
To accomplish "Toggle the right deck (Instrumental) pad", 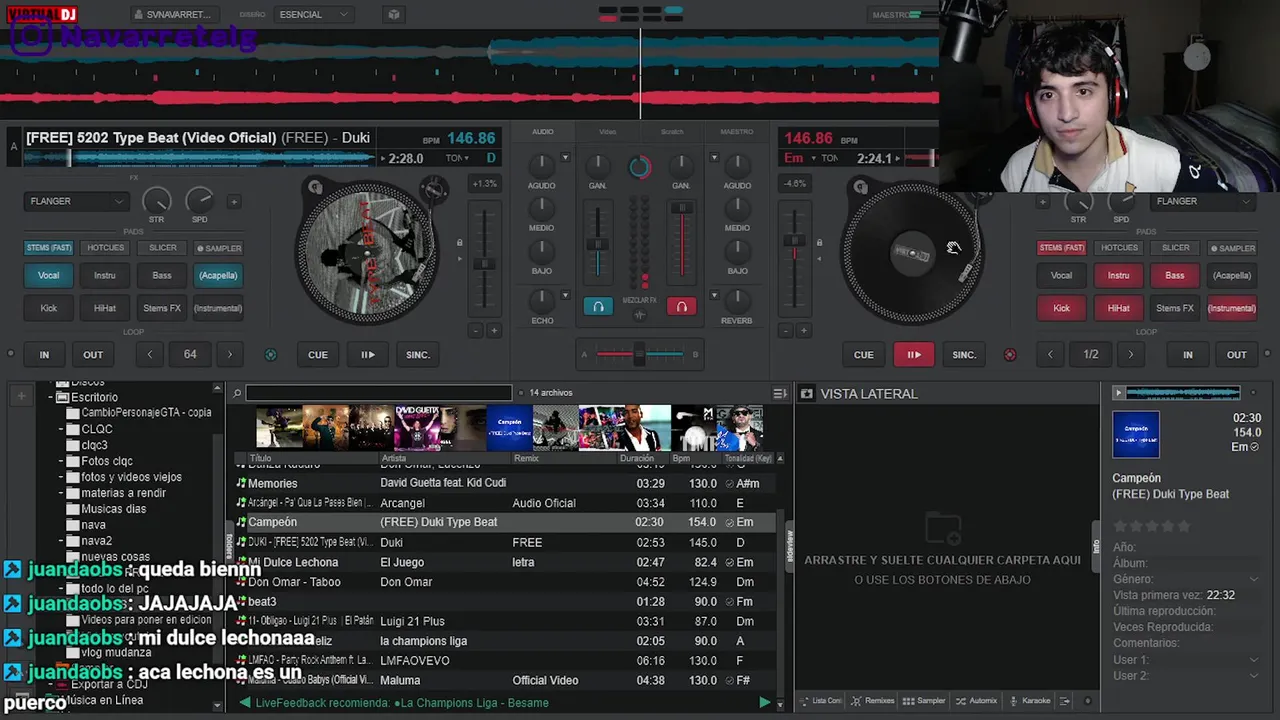I will point(1232,308).
